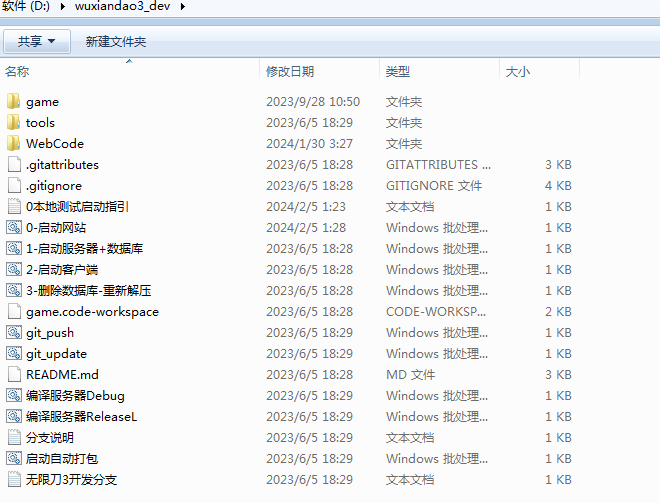Click the .gitignore file icon
The width and height of the screenshot is (660, 503).
tap(13, 185)
